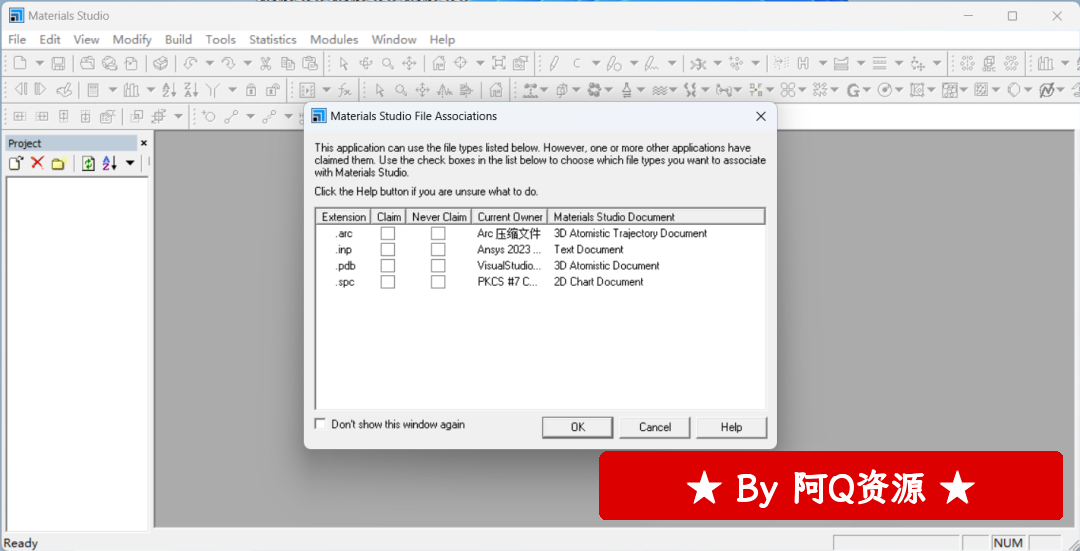Click the fx function icon in toolbar
The image size is (1080, 551).
[x=344, y=90]
